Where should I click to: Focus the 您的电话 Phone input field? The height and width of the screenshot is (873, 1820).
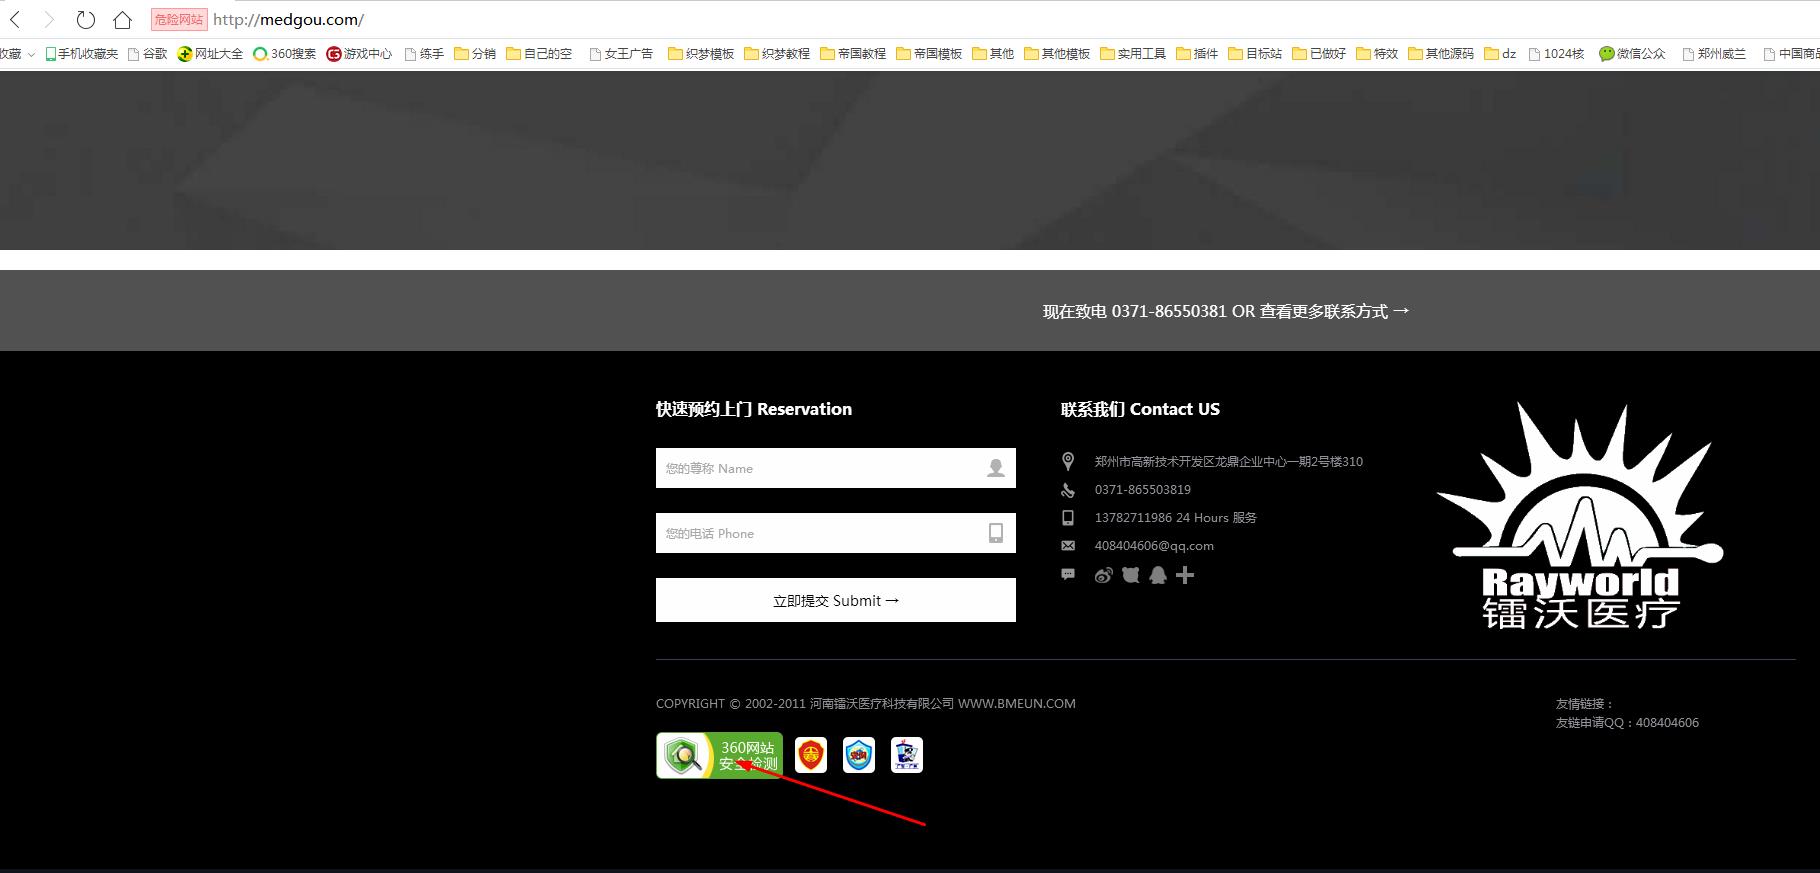pos(820,533)
